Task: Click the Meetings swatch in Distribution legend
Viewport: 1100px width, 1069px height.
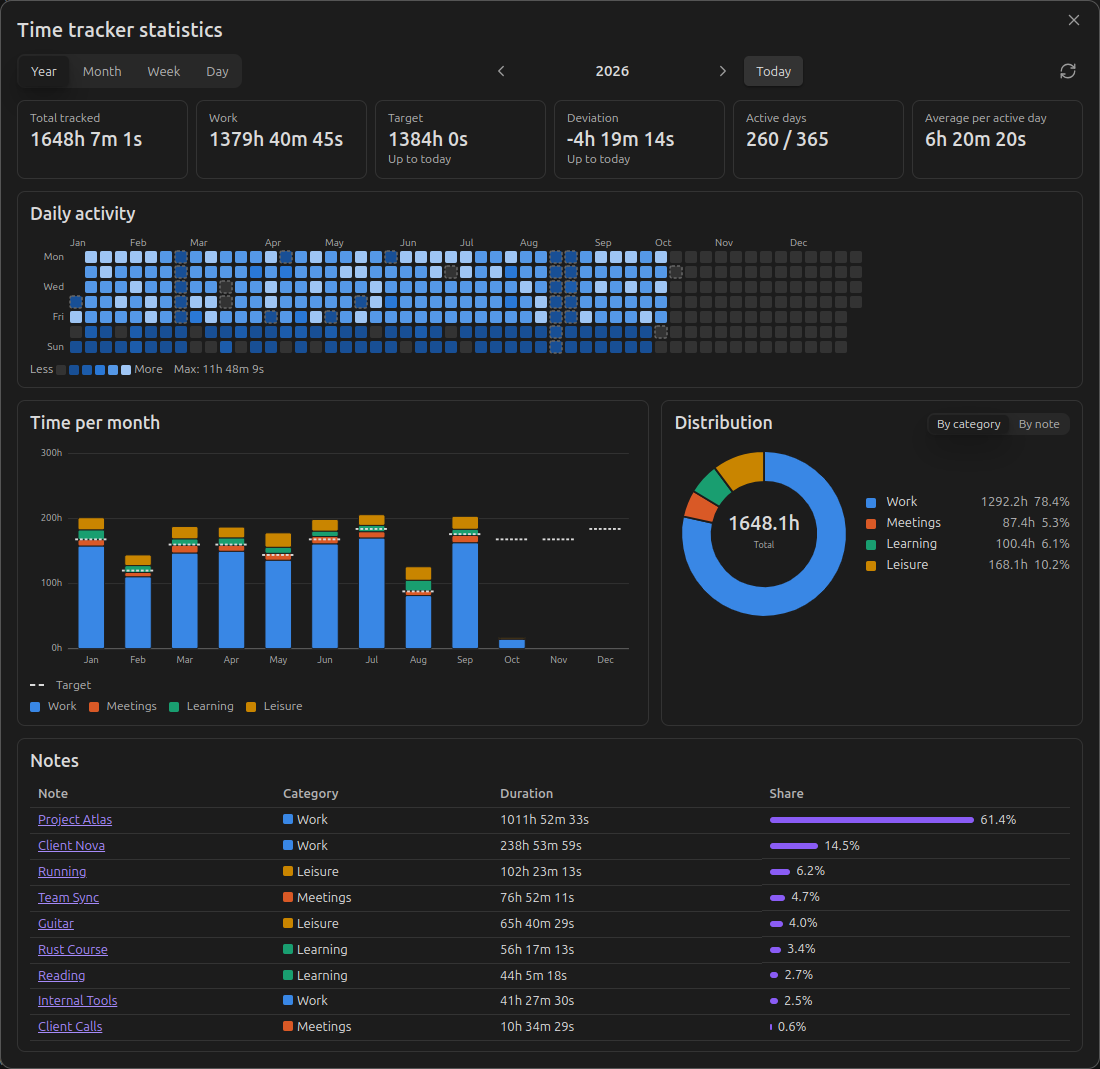Action: coord(871,523)
